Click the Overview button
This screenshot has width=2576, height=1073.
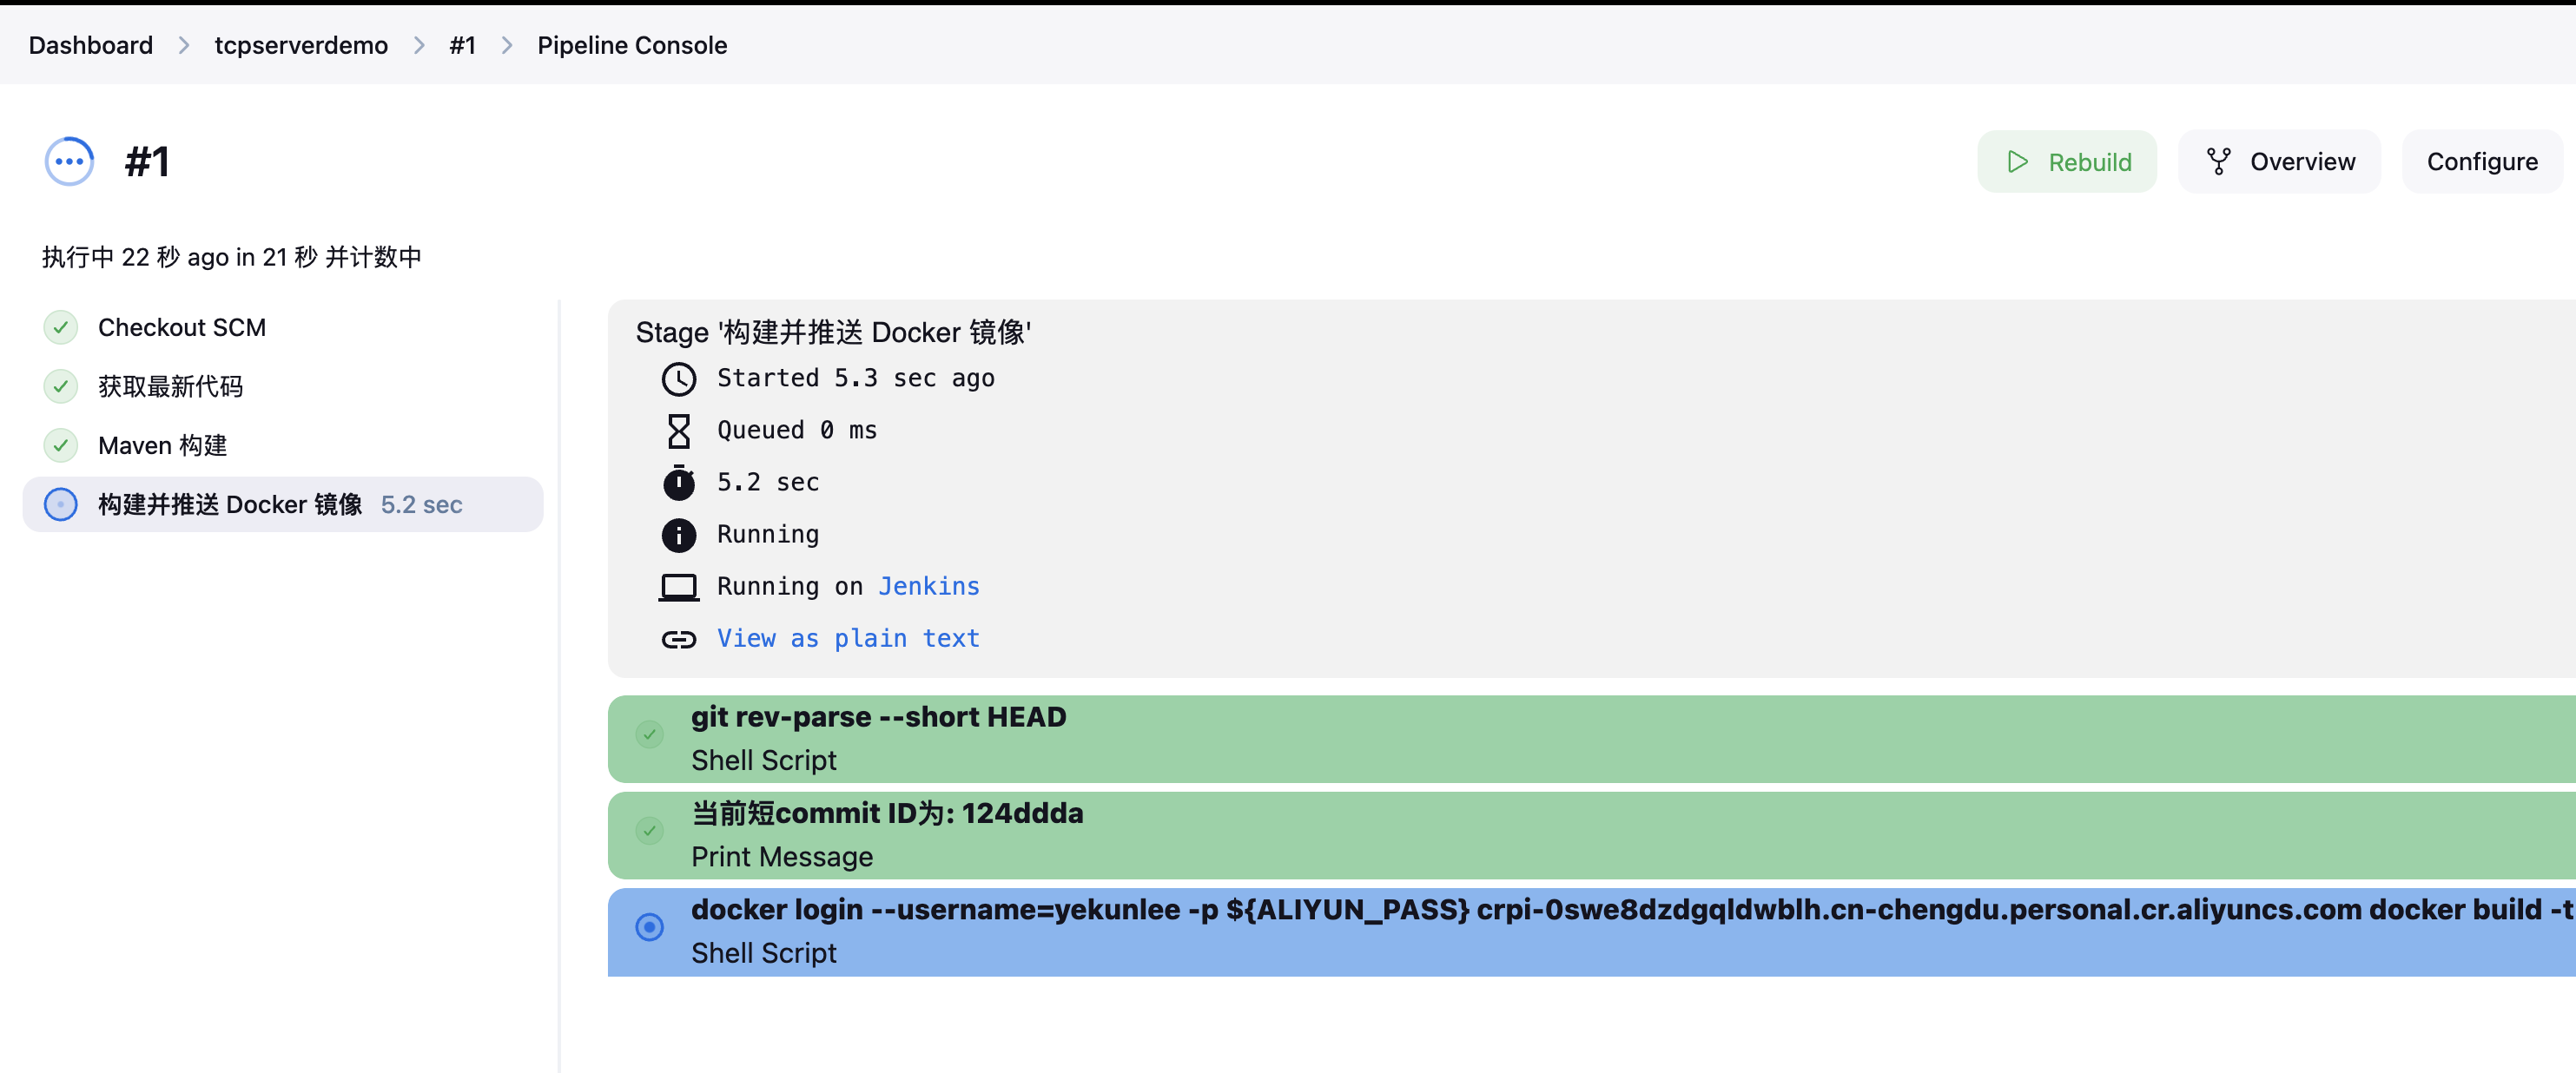tap(2280, 161)
